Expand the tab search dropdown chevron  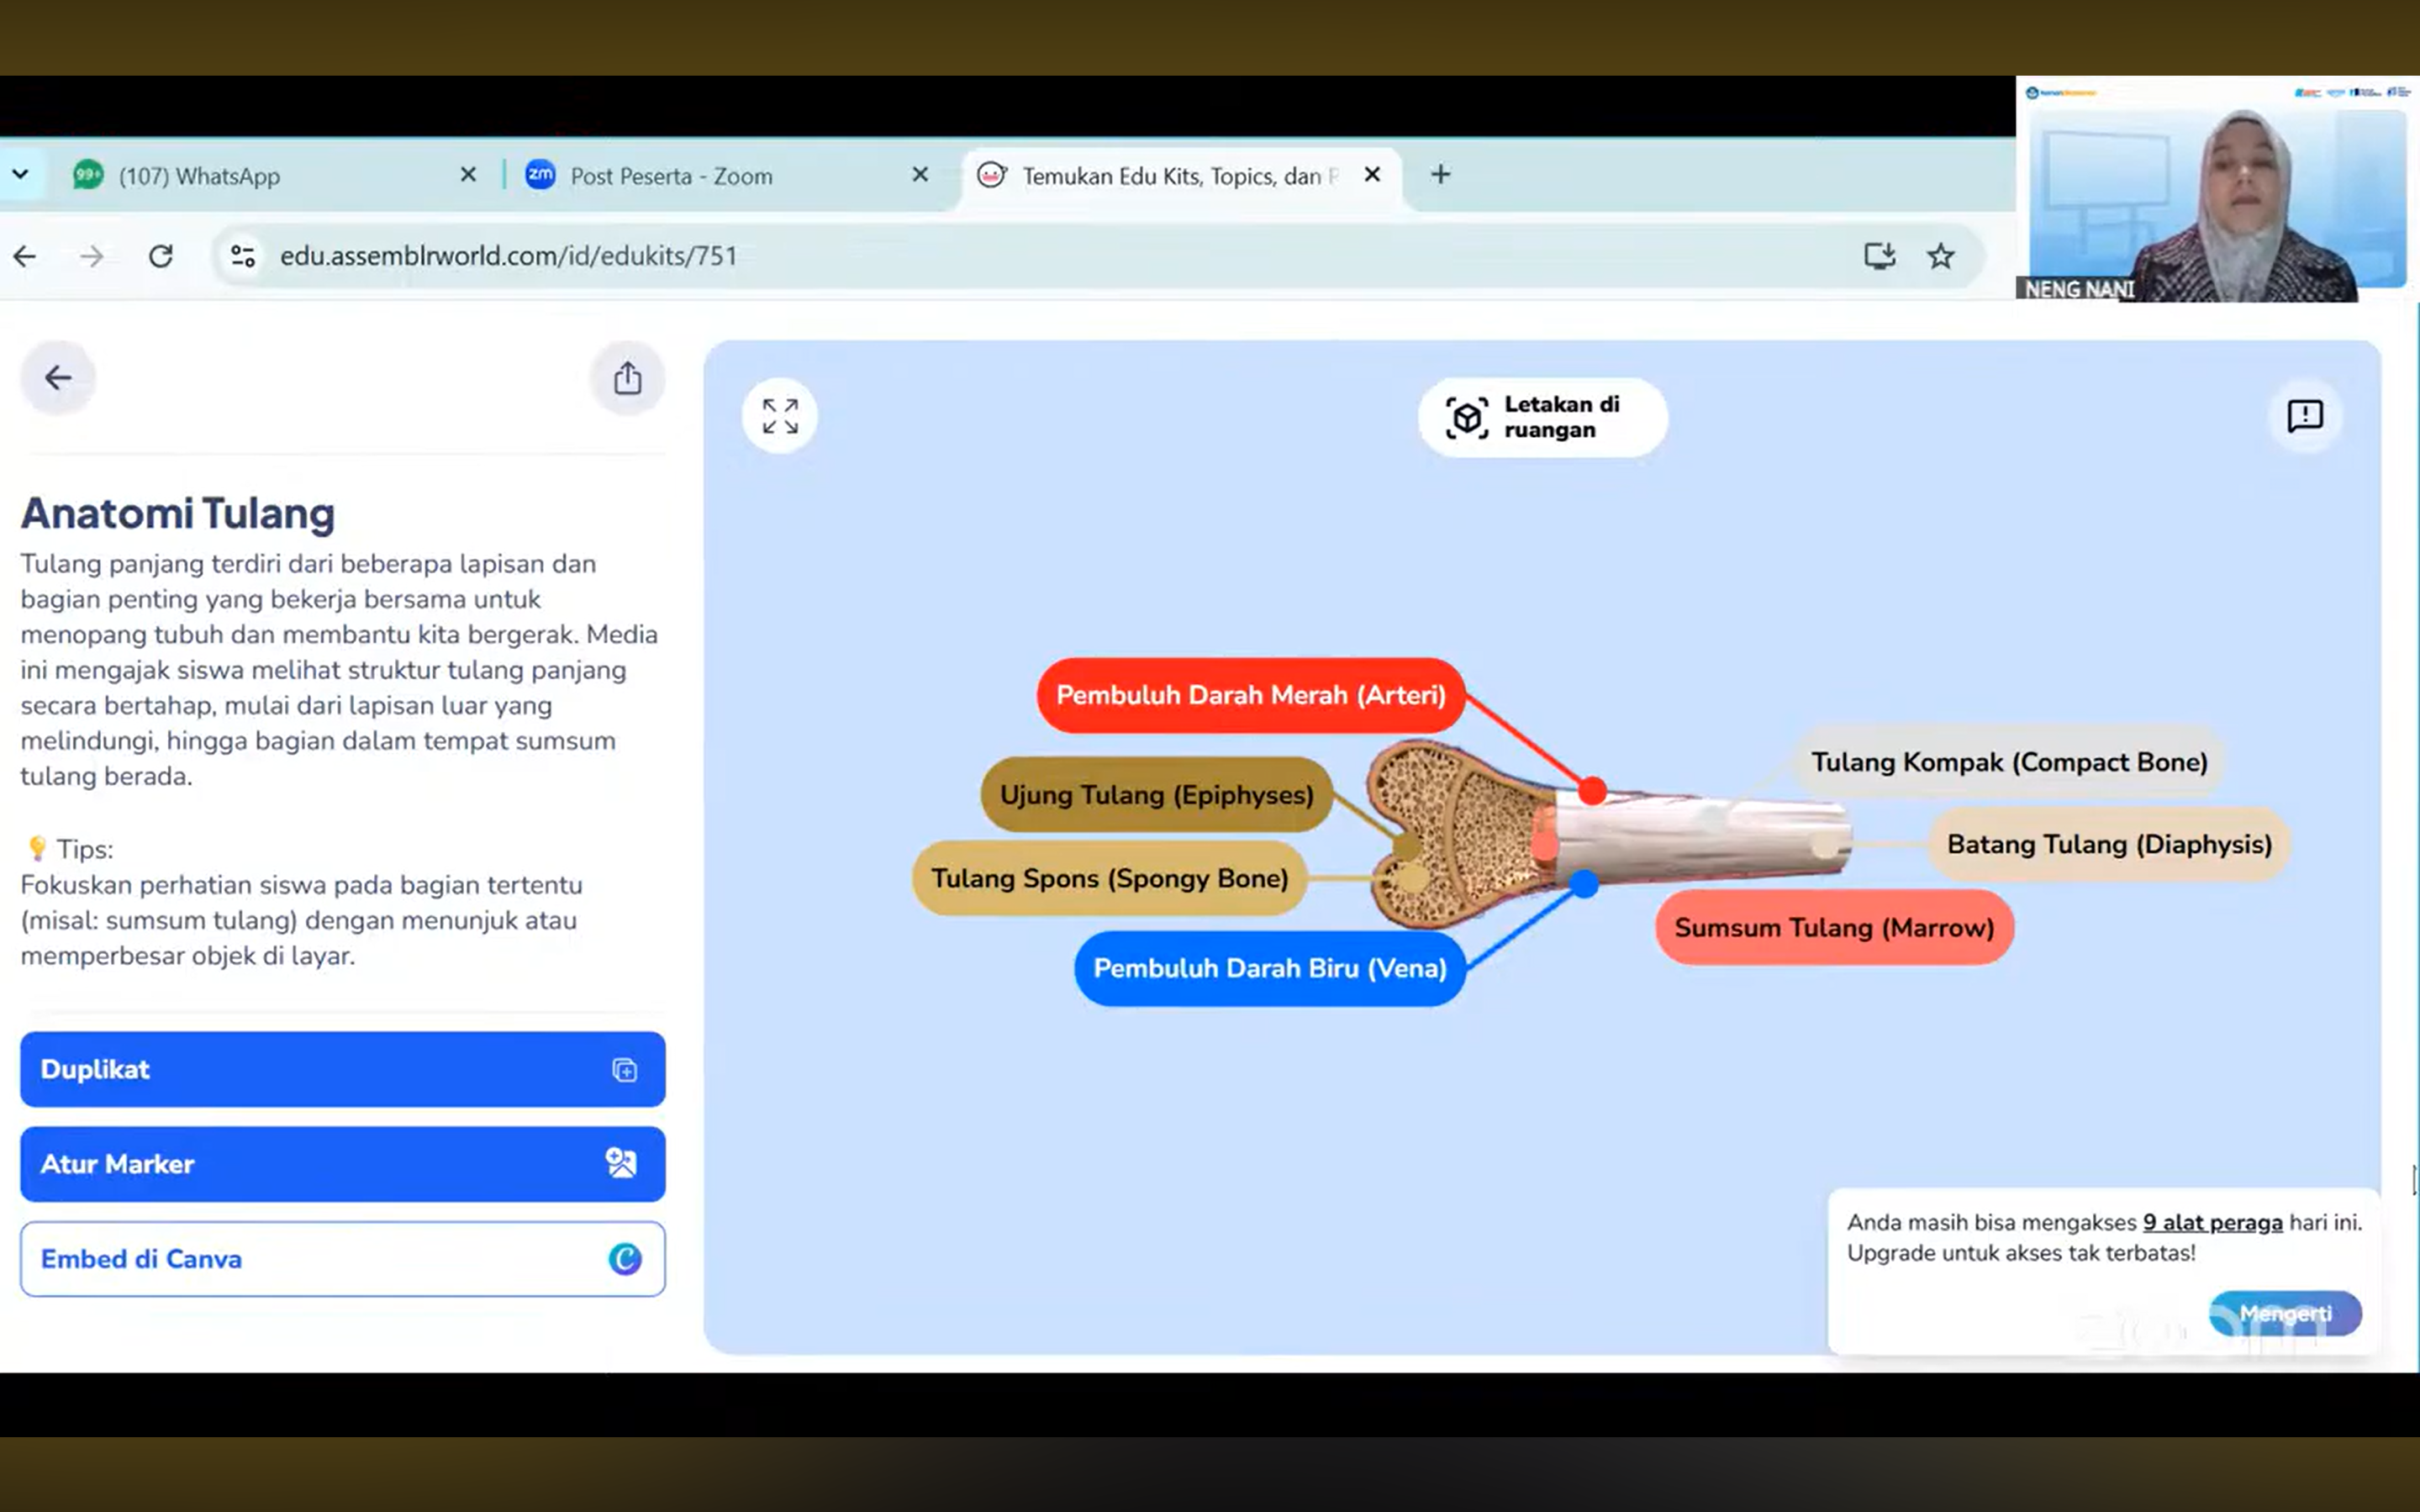pos(20,175)
